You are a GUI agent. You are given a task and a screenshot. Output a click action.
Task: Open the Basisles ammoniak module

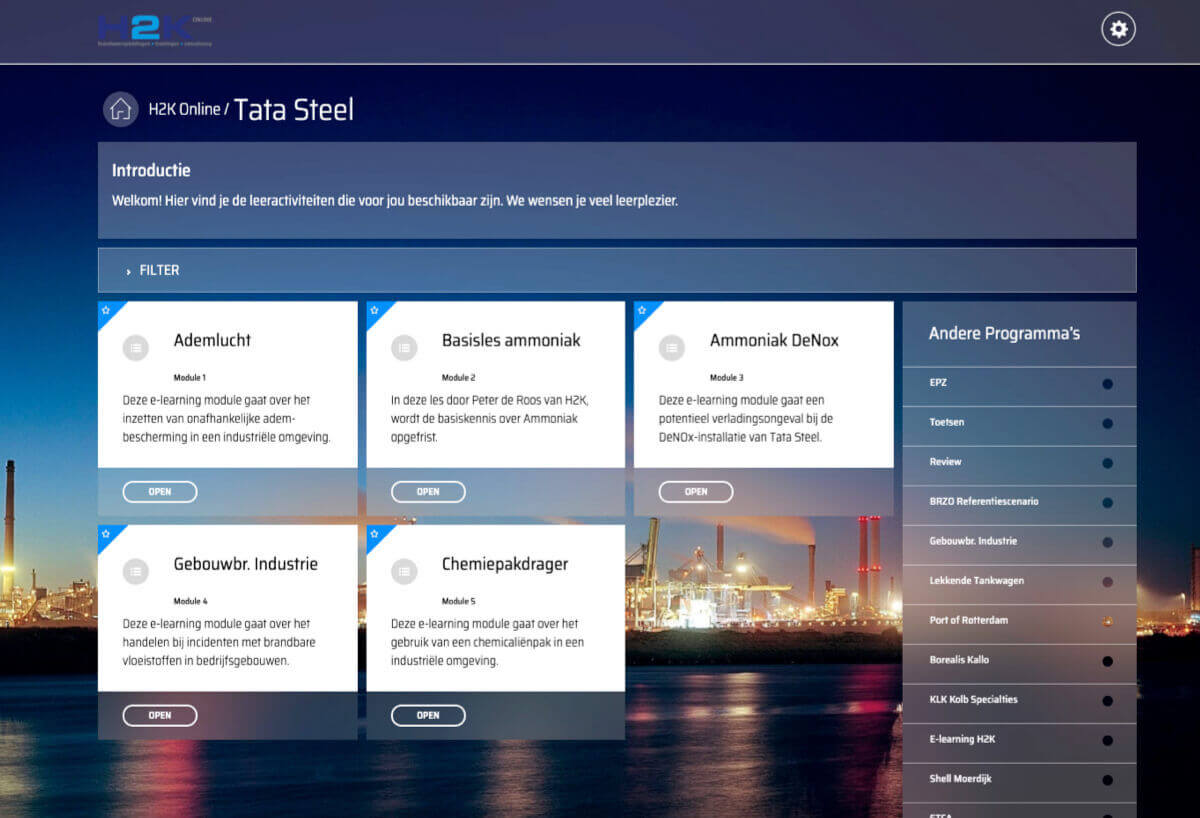point(428,492)
